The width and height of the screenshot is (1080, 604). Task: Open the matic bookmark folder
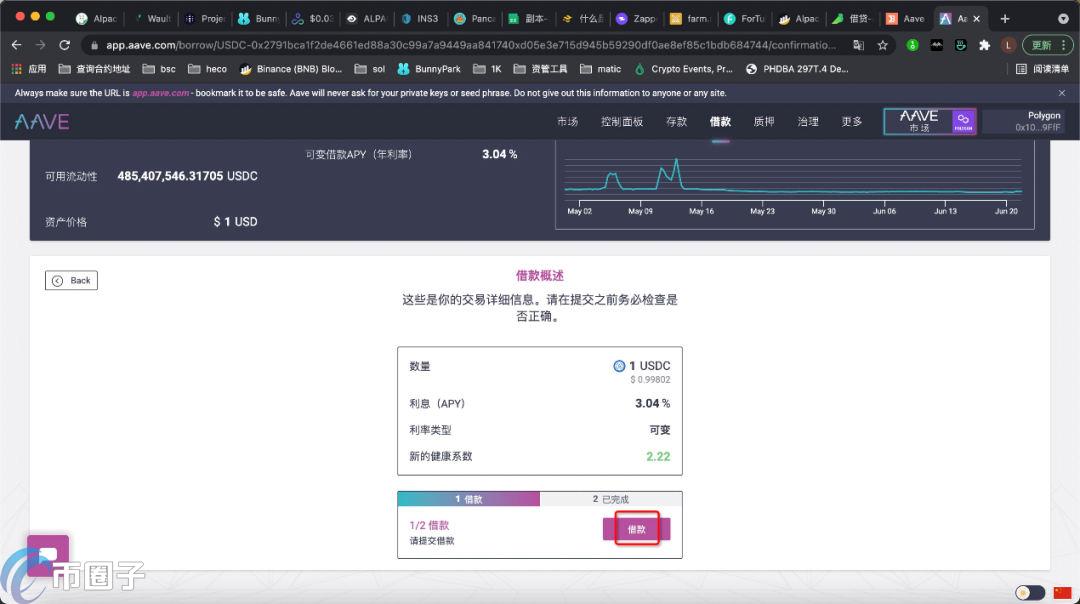pyautogui.click(x=601, y=69)
